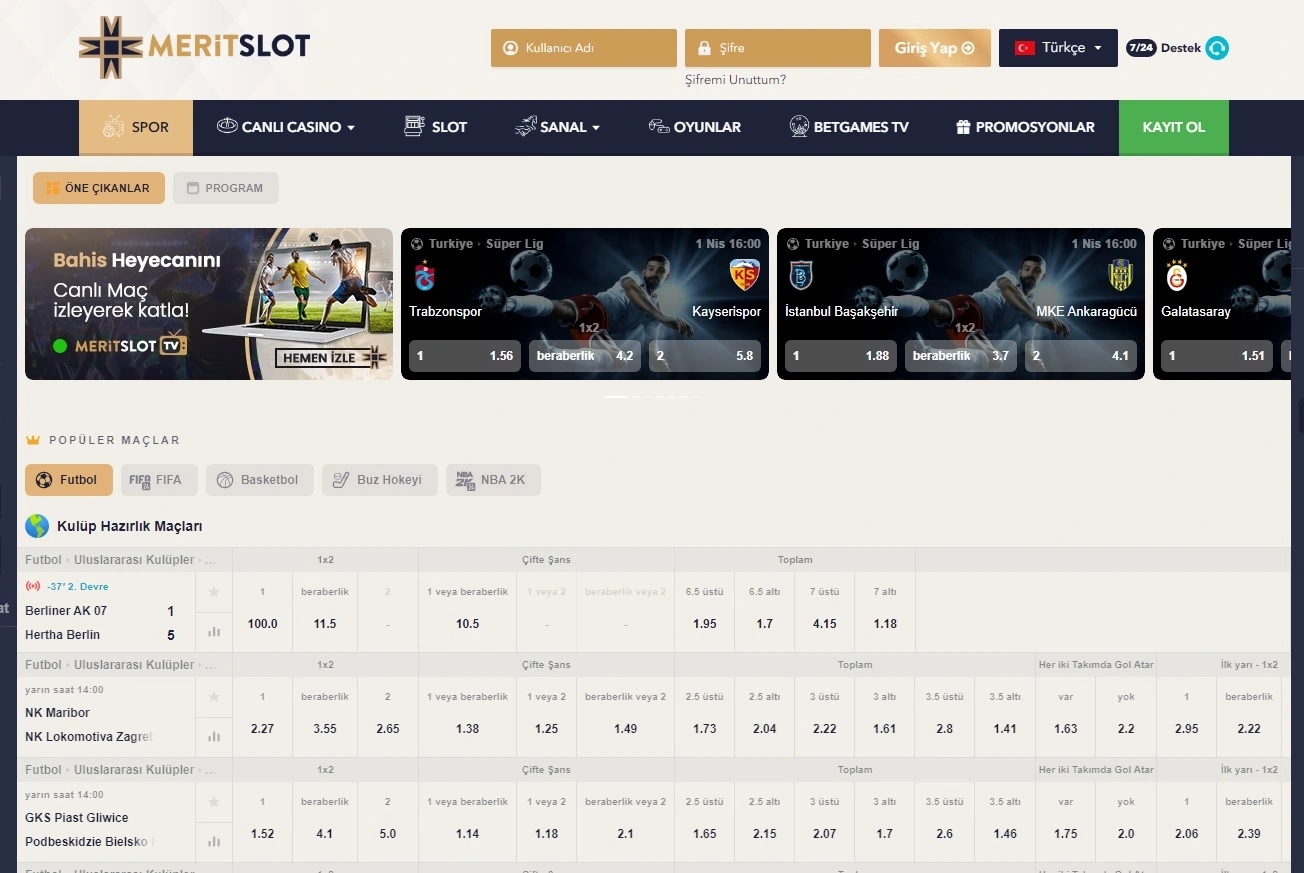Image resolution: width=1304 pixels, height=873 pixels.
Task: Select NK Lokomotiva away win odds 2.65
Action: click(388, 717)
